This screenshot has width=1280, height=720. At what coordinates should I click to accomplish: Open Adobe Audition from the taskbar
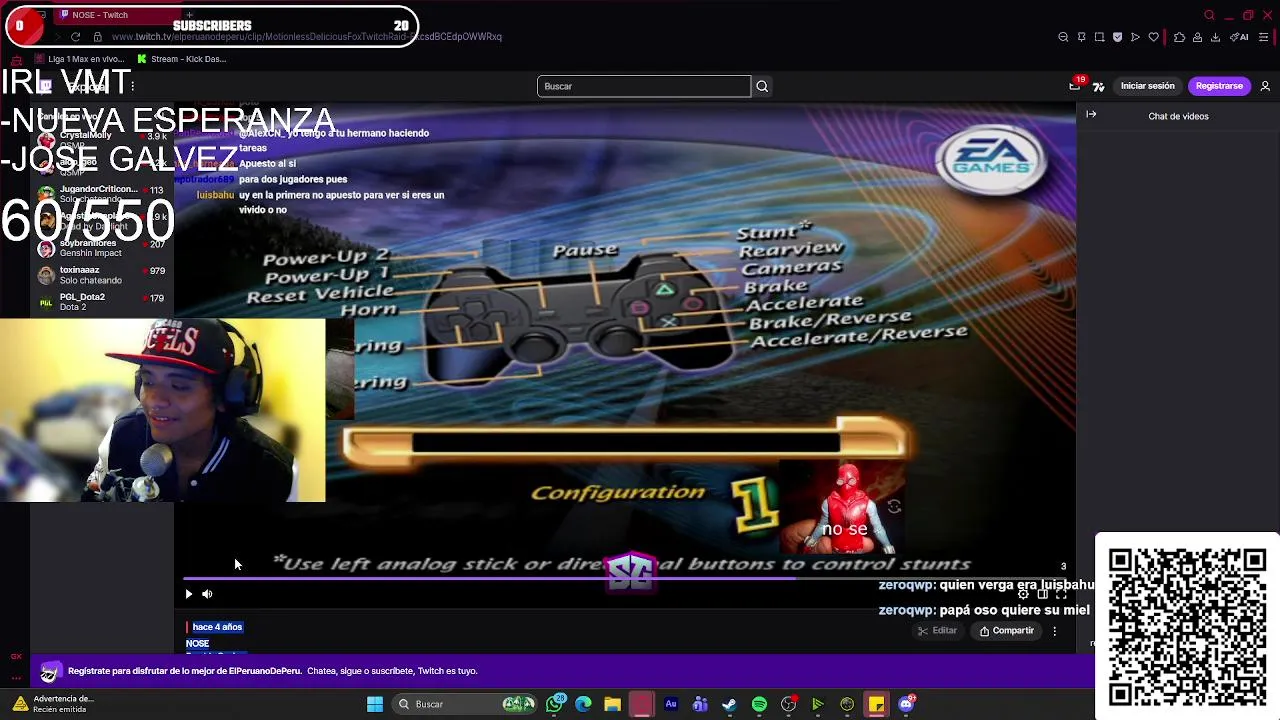coord(671,704)
